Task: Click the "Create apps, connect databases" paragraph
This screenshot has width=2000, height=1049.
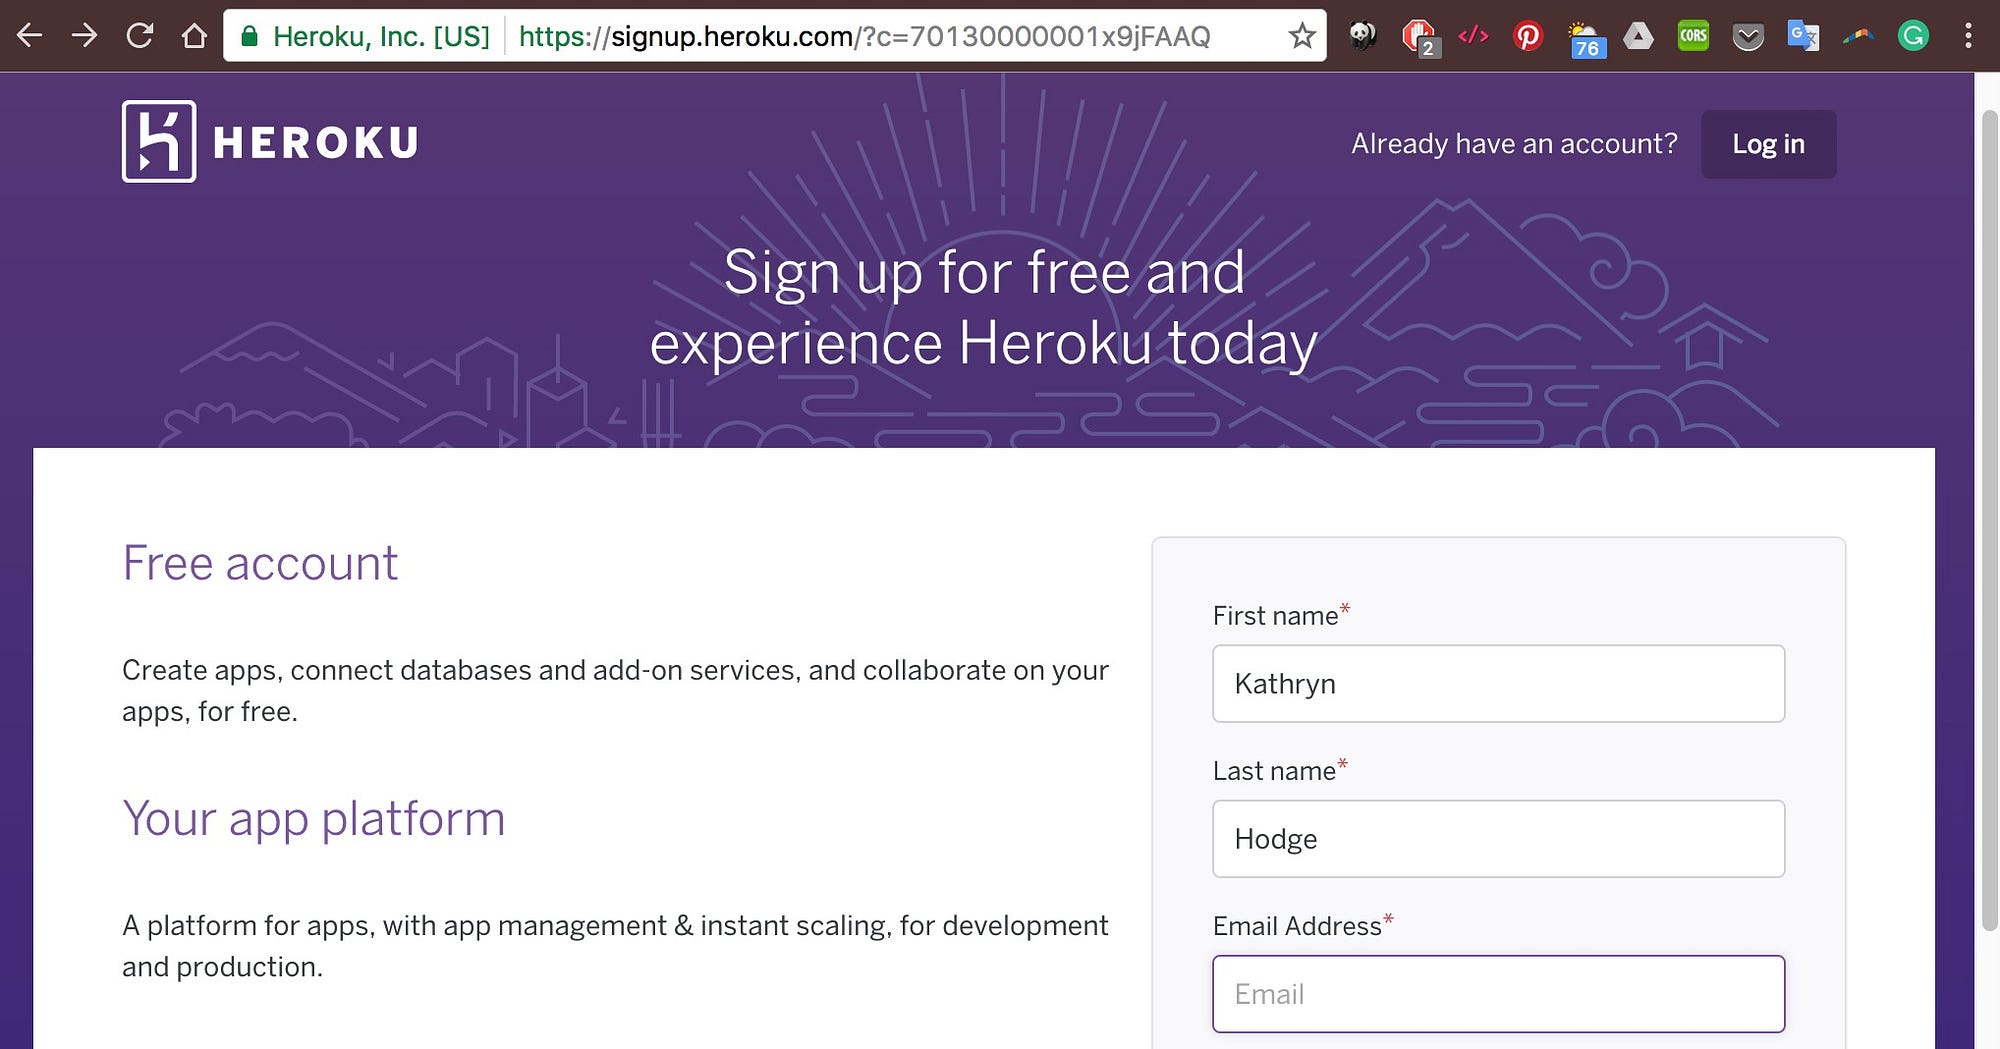Action: click(615, 690)
